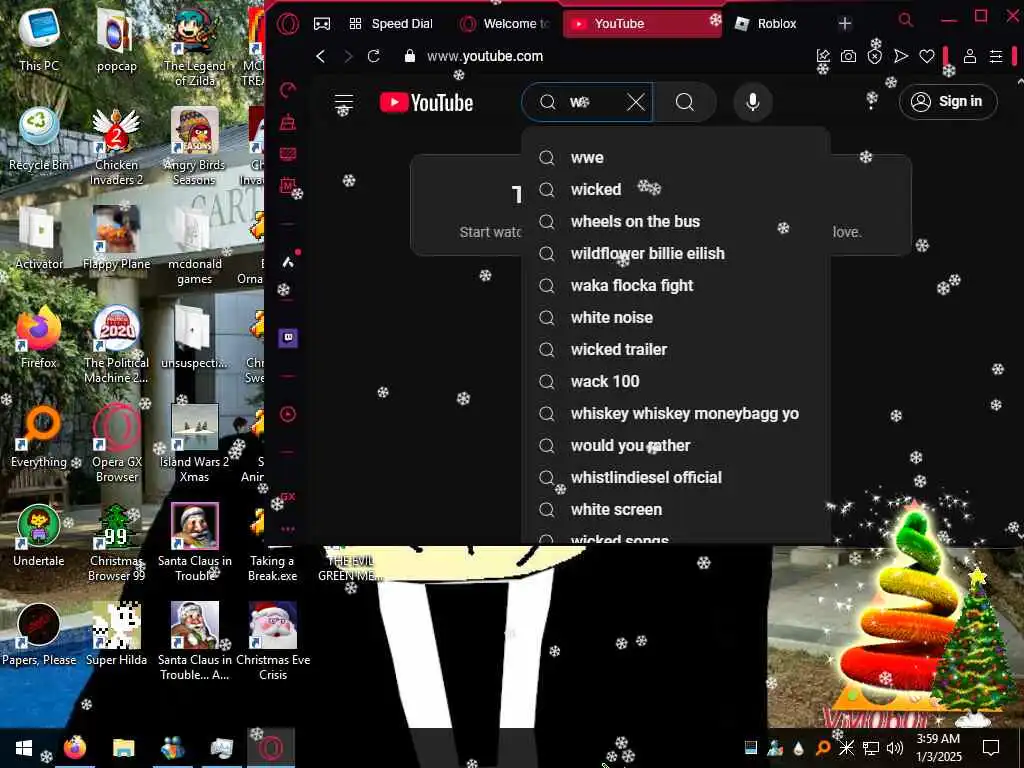Image resolution: width=1024 pixels, height=768 pixels.
Task: Submit search with the magnifier button
Action: click(x=684, y=102)
